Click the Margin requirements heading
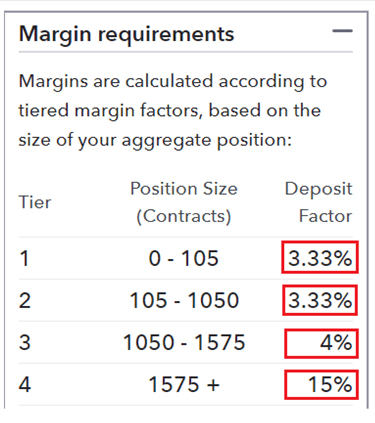Viewport: 375px width, 423px height. pos(127,35)
